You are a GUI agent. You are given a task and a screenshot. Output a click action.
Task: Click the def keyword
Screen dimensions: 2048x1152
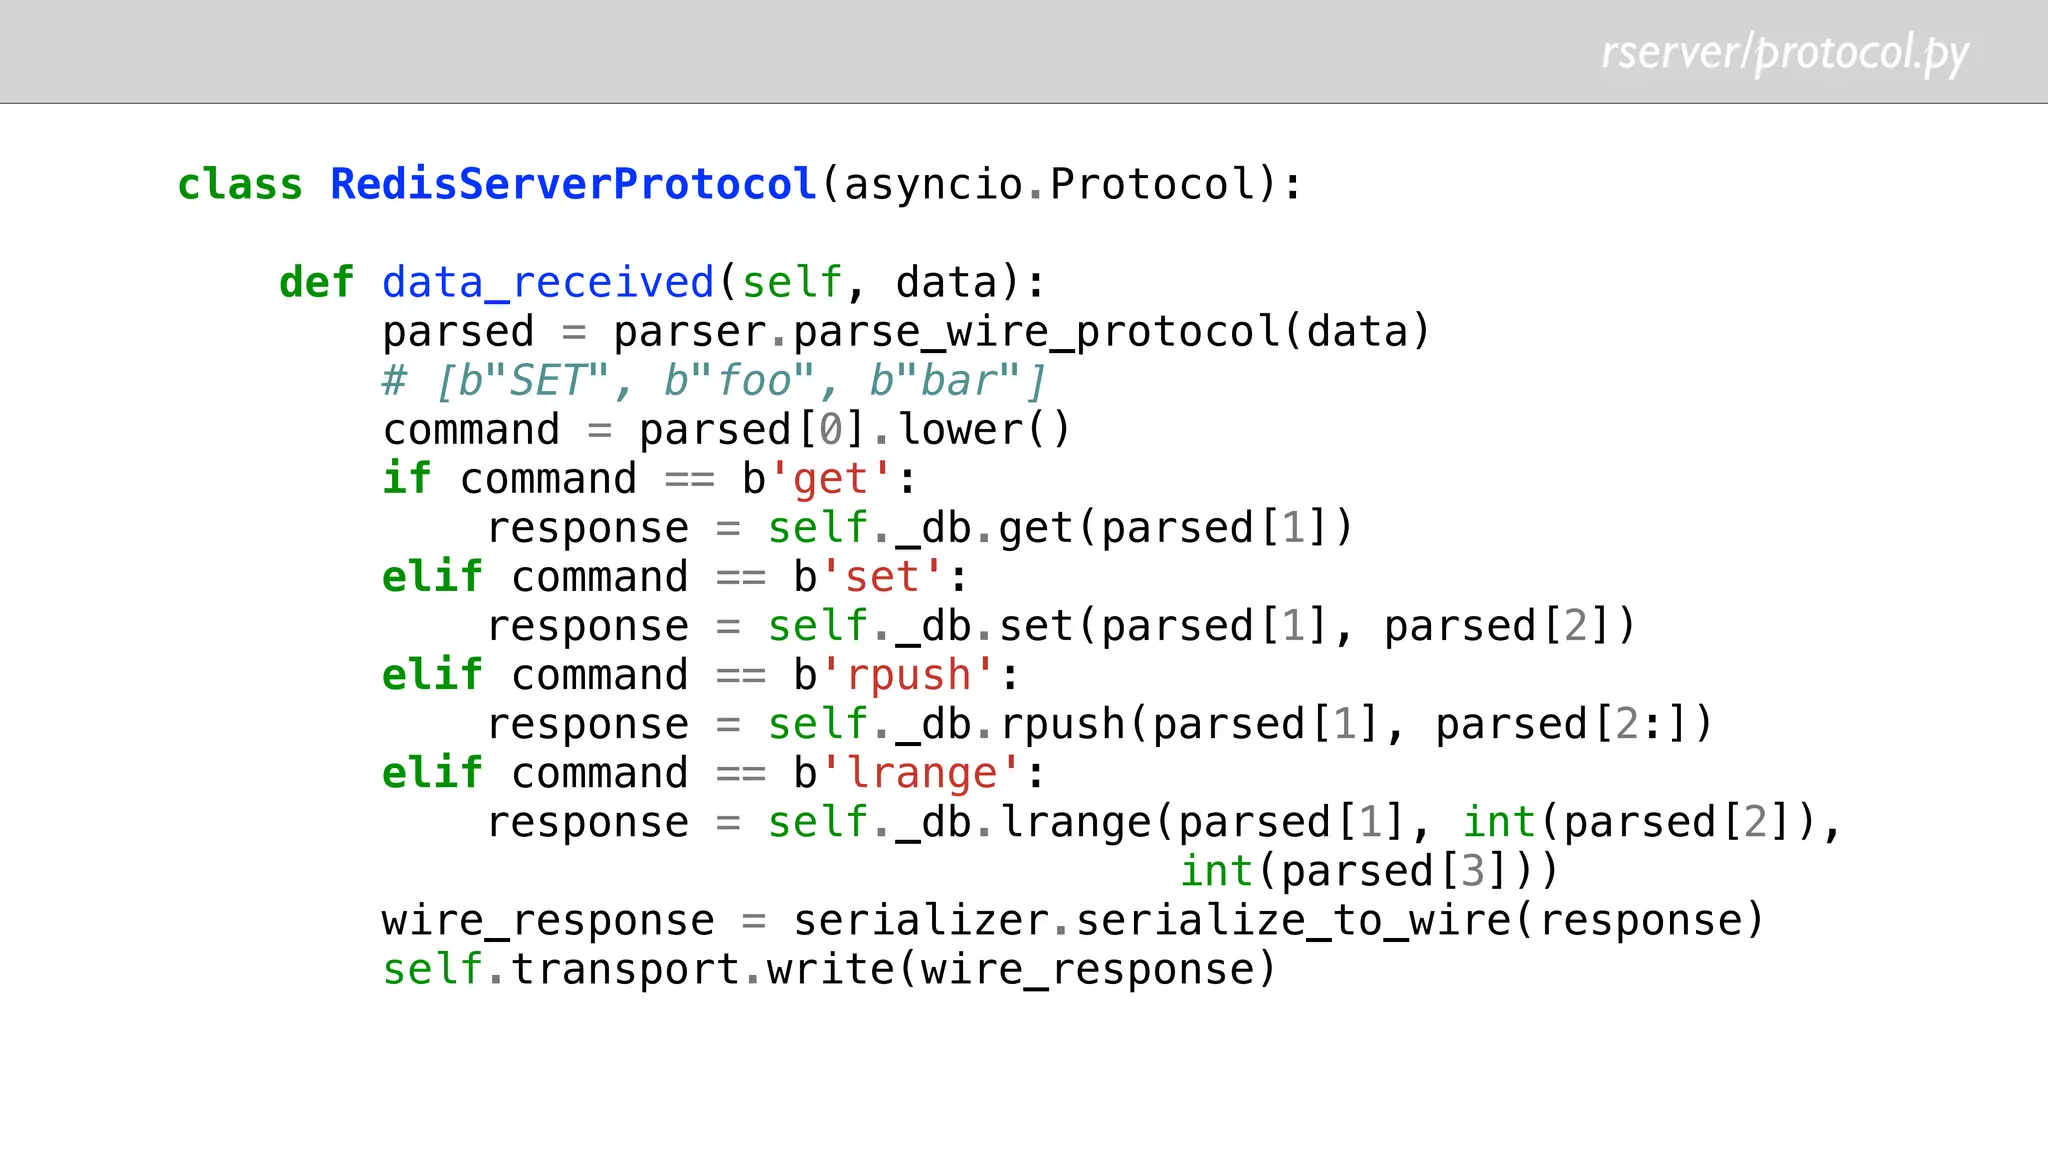pos(316,283)
